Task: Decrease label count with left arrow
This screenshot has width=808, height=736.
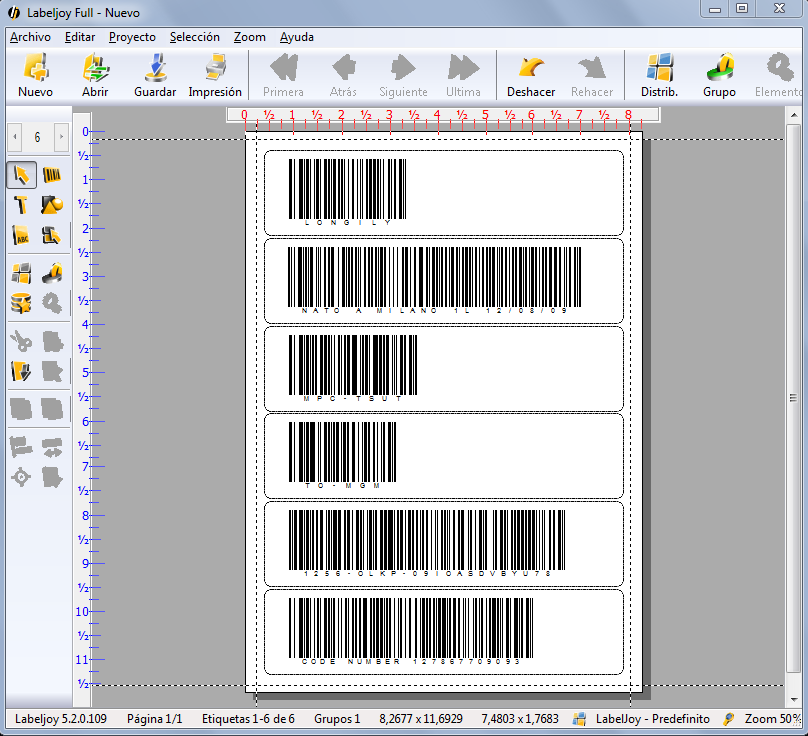Action: [15, 137]
